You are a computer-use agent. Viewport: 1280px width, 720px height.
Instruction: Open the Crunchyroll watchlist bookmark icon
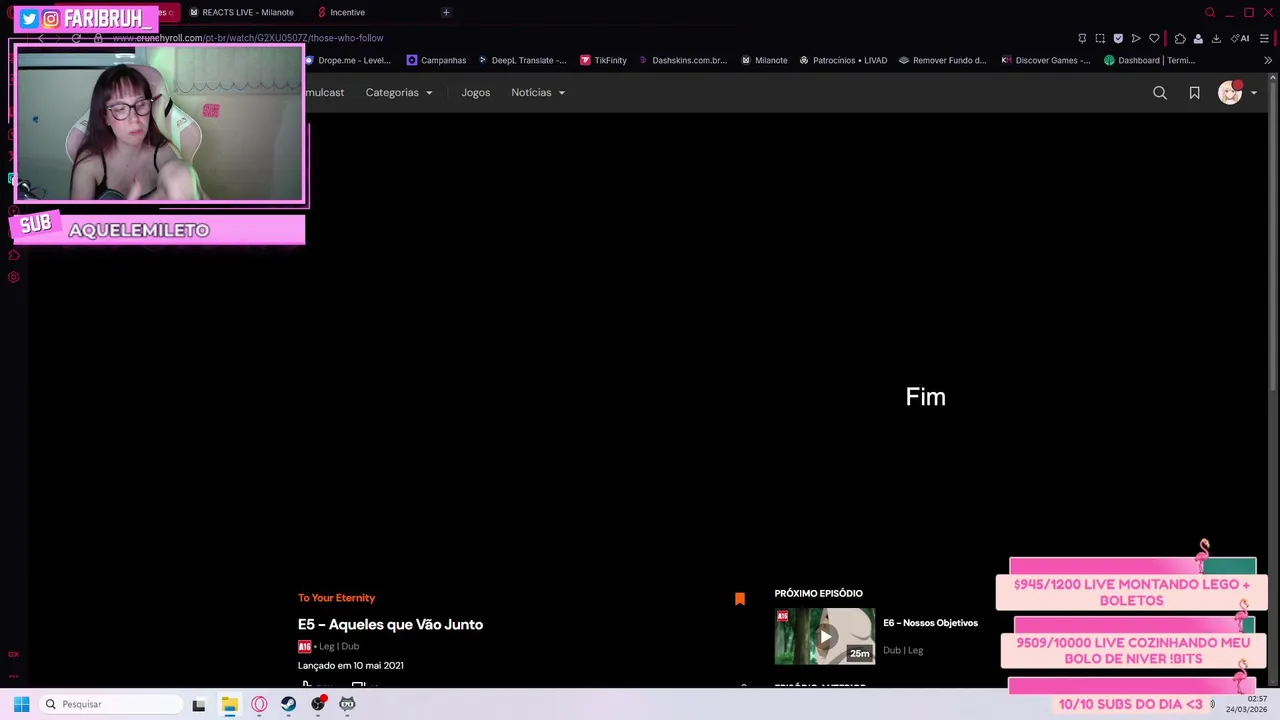click(1194, 93)
